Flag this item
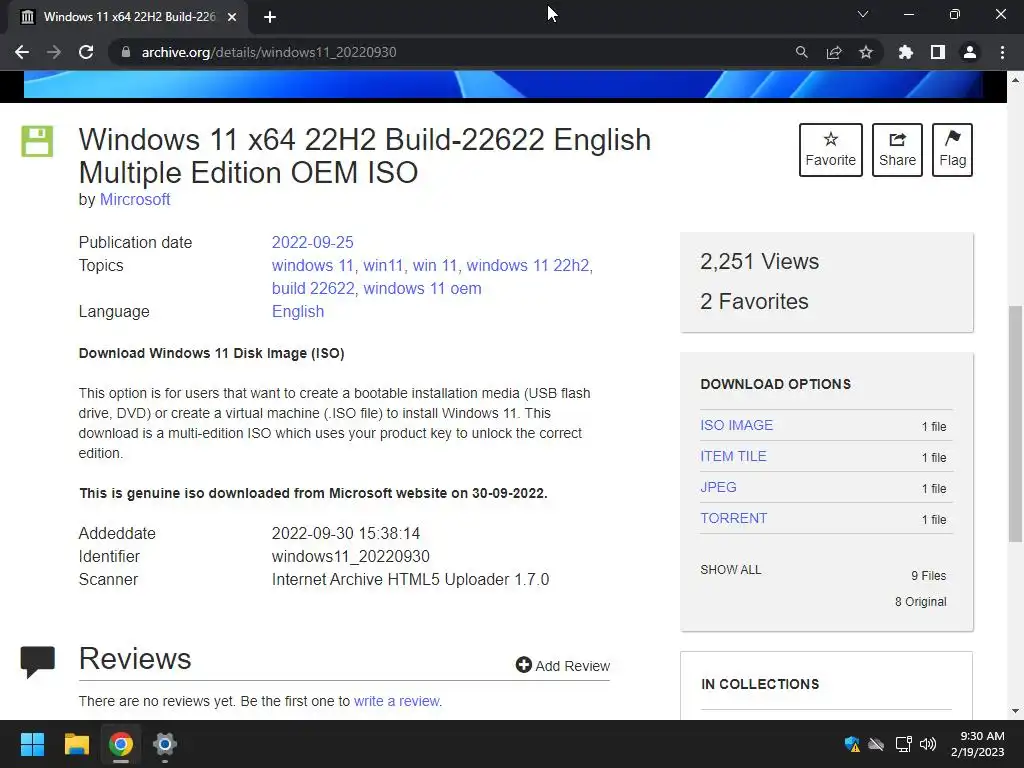This screenshot has height=768, width=1024. click(x=952, y=150)
